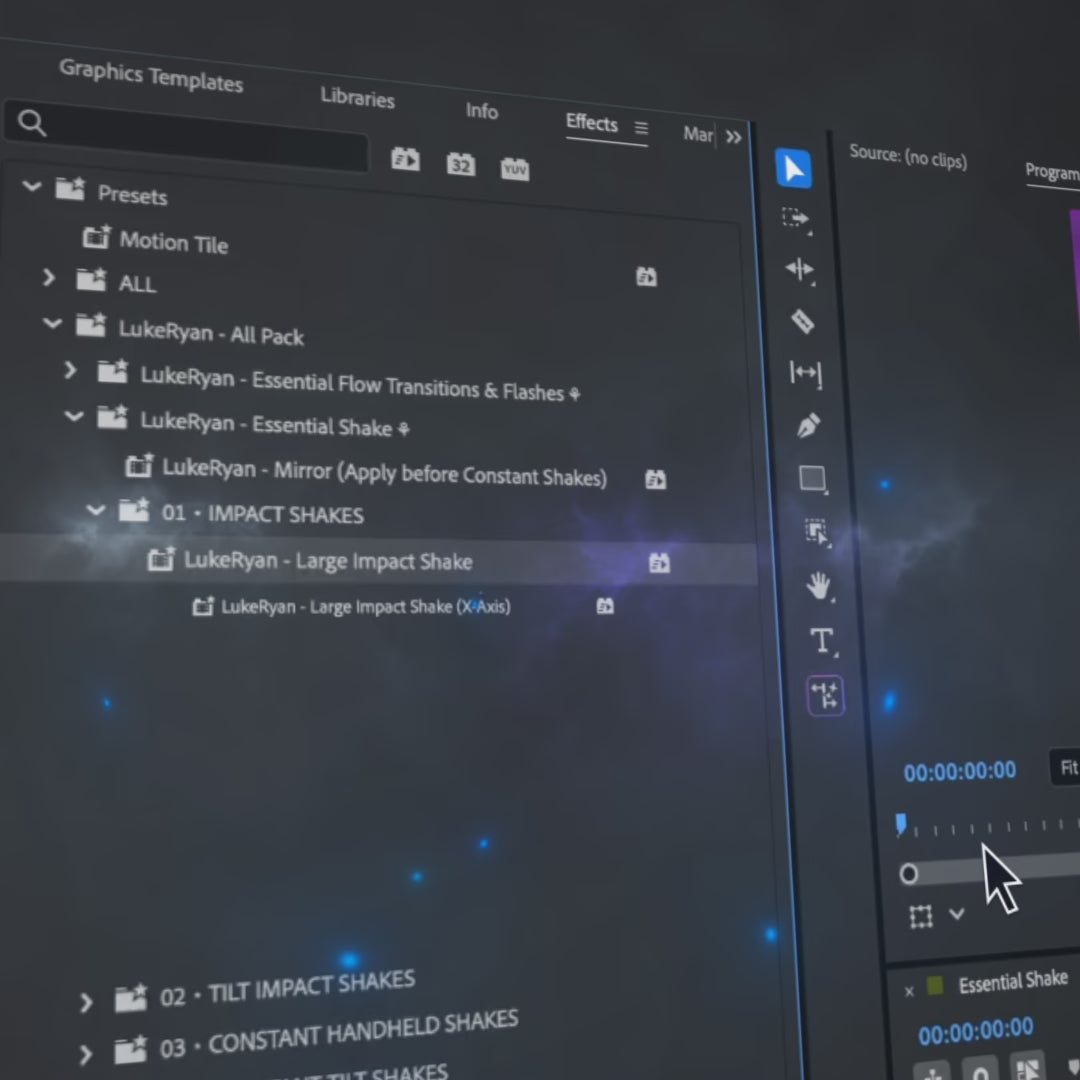The height and width of the screenshot is (1080, 1080).
Task: Click the Program Monitor playhead marker
Action: (x=901, y=823)
